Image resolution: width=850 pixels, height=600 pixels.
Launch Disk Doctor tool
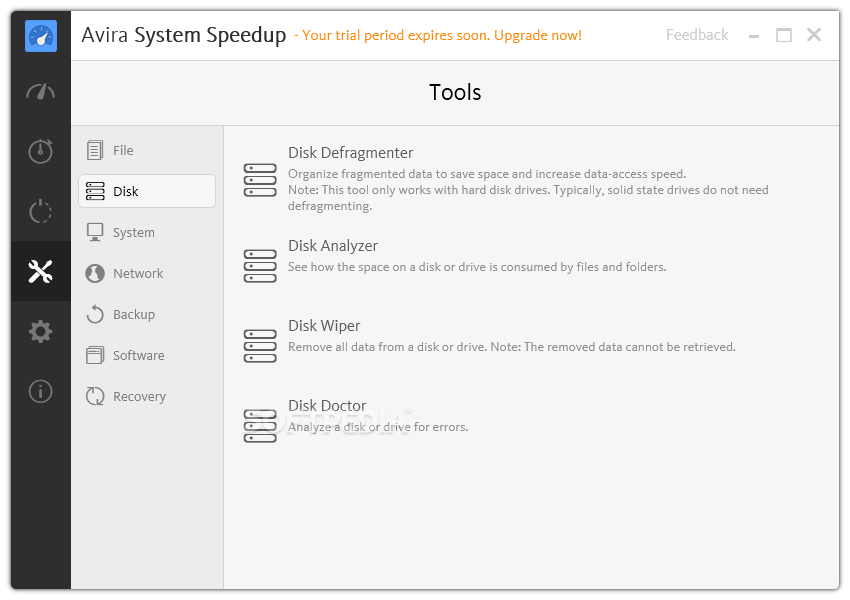click(x=327, y=406)
